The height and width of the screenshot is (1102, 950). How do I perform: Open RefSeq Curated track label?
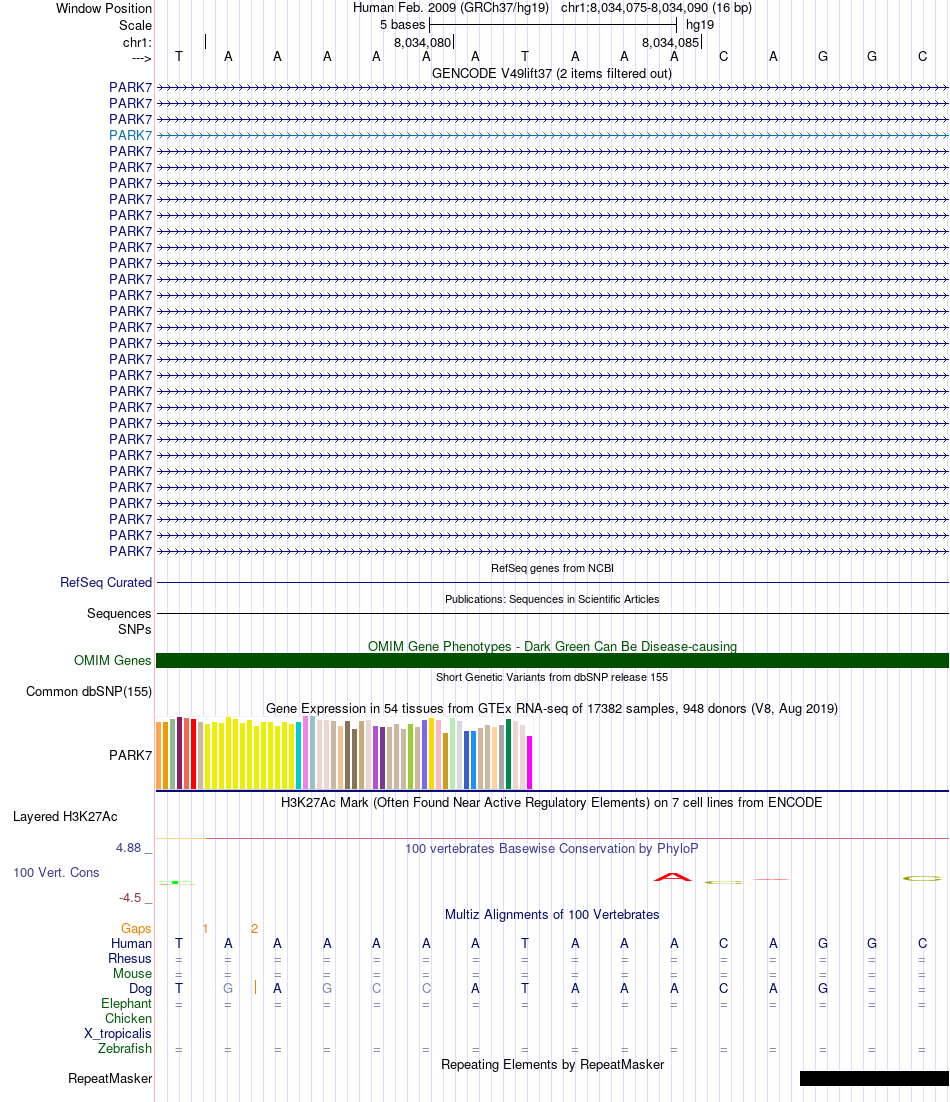coord(106,582)
